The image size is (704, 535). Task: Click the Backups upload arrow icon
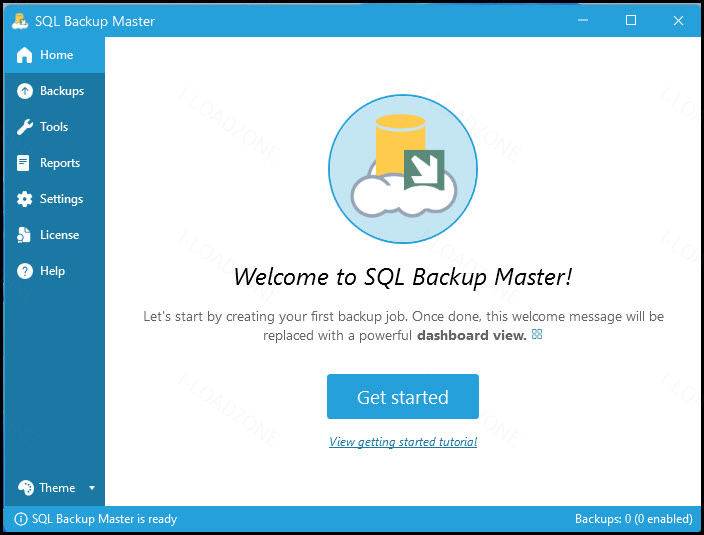pos(25,91)
